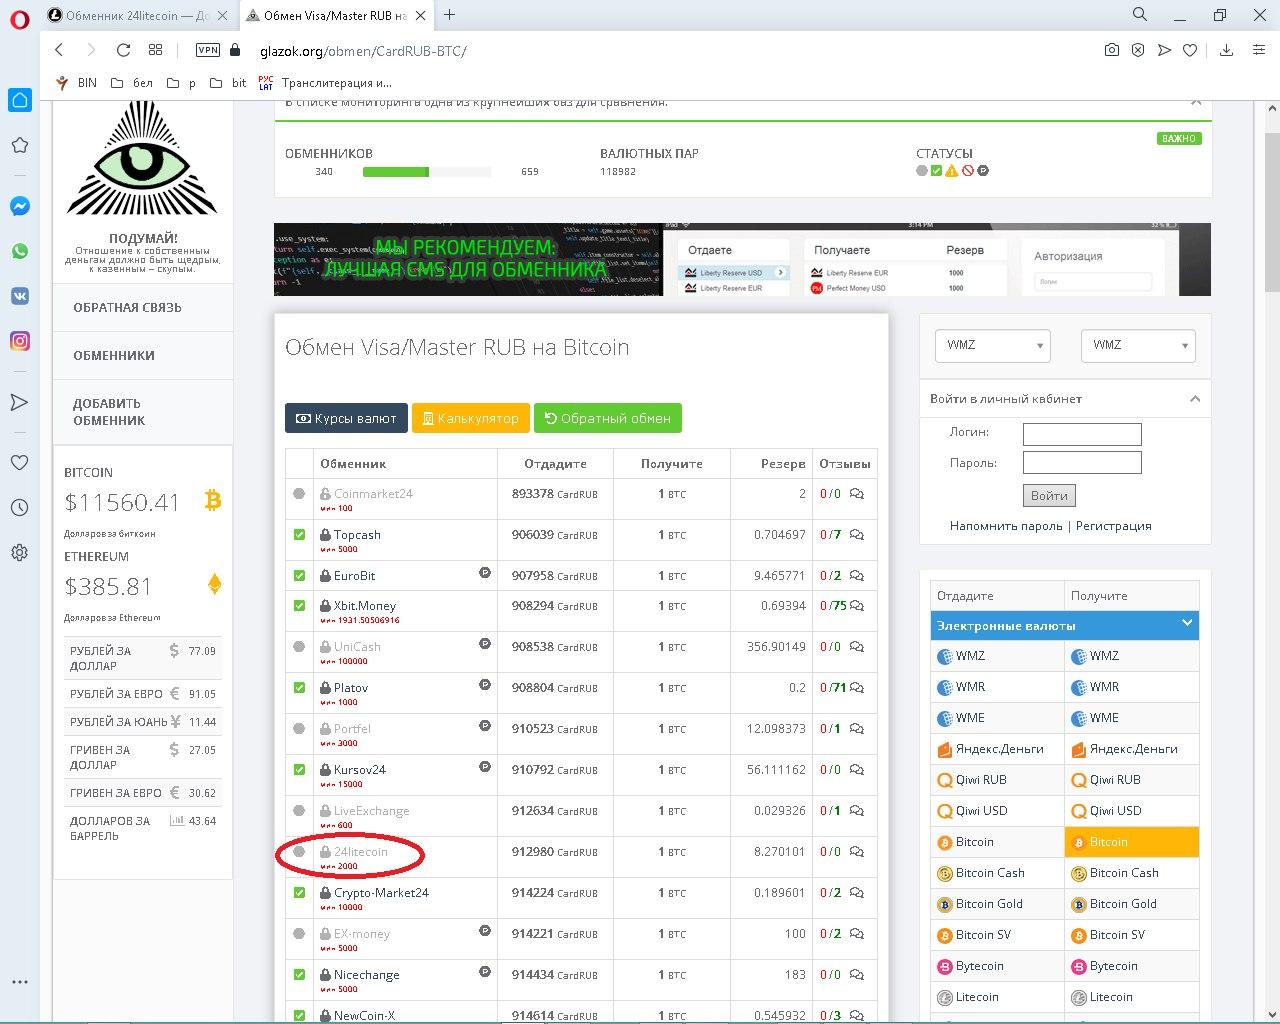Viewport: 1280px width, 1024px height.
Task: Click the green ВАЖНО badge
Action: click(x=1179, y=138)
